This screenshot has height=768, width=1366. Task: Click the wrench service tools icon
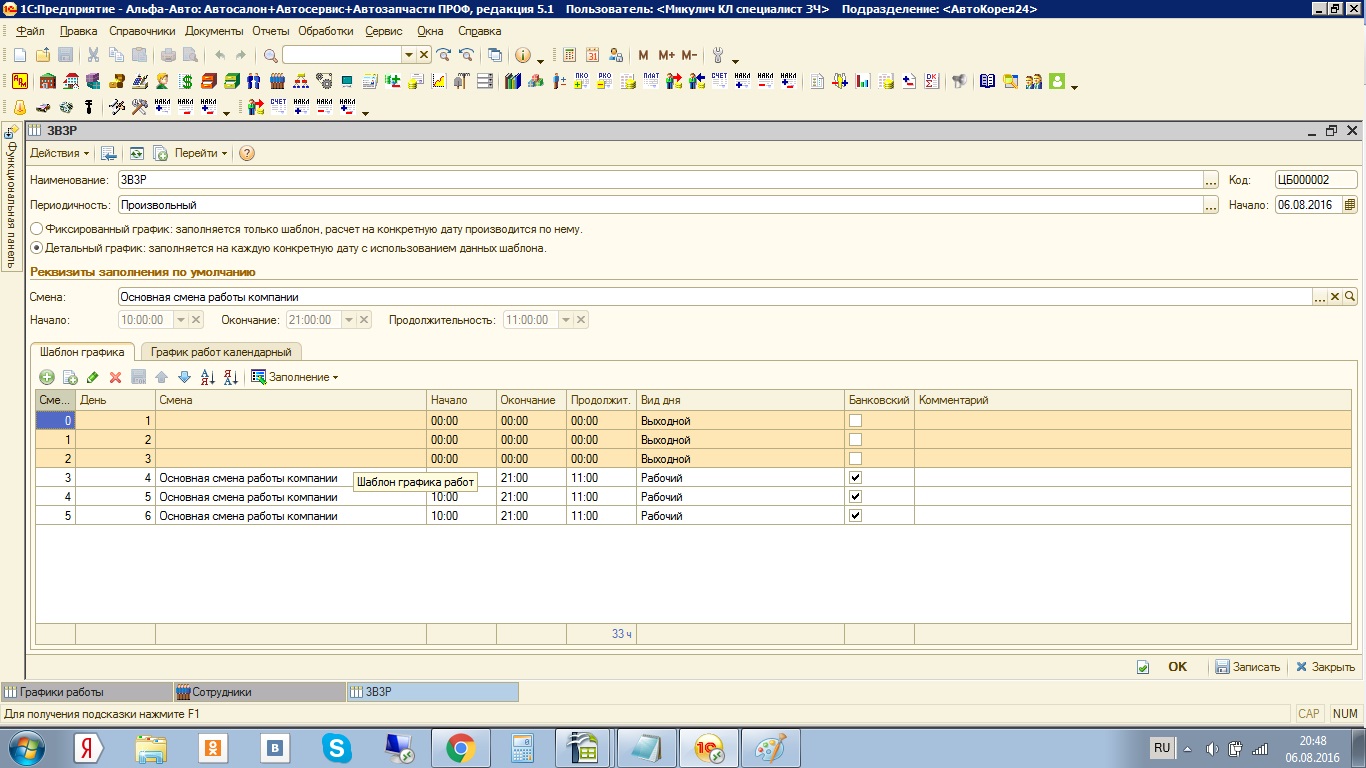coord(717,55)
